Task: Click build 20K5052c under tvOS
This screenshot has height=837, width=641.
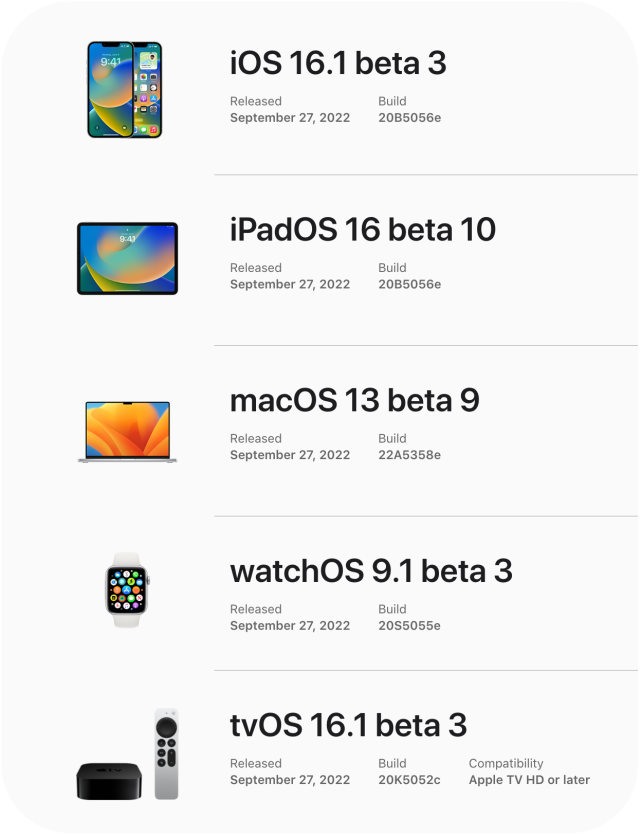Action: 409,779
